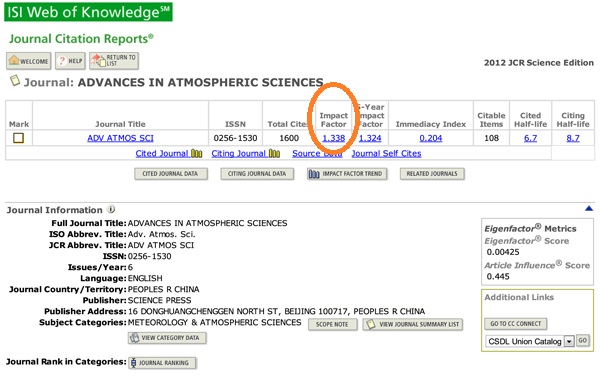Click the Related Journals button
This screenshot has height=389, width=600.
click(x=432, y=174)
